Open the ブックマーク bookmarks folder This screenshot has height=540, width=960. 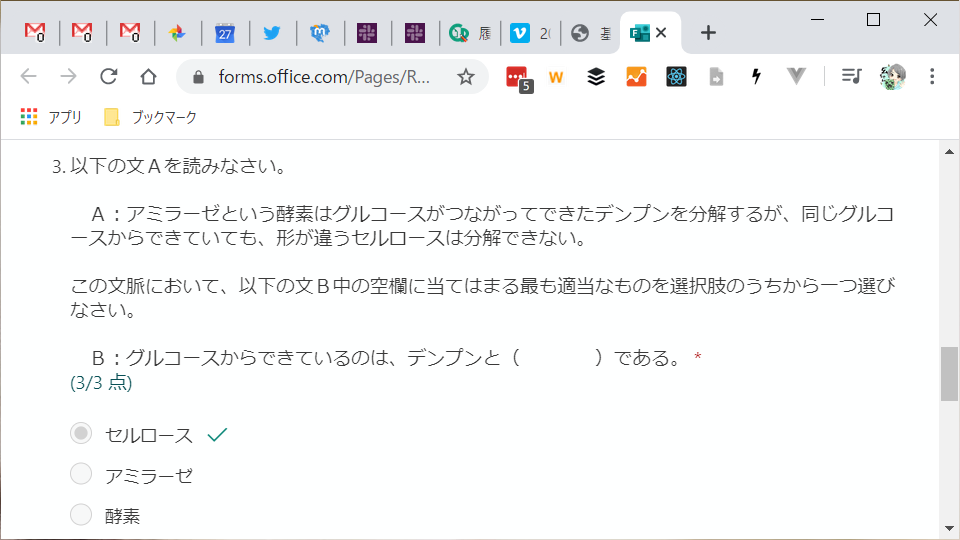[151, 117]
